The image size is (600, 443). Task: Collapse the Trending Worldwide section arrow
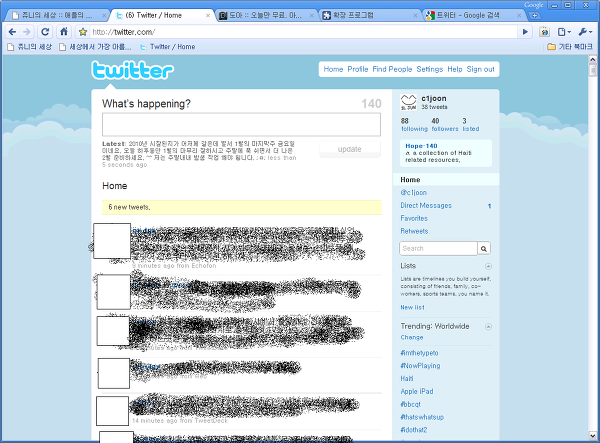488,327
